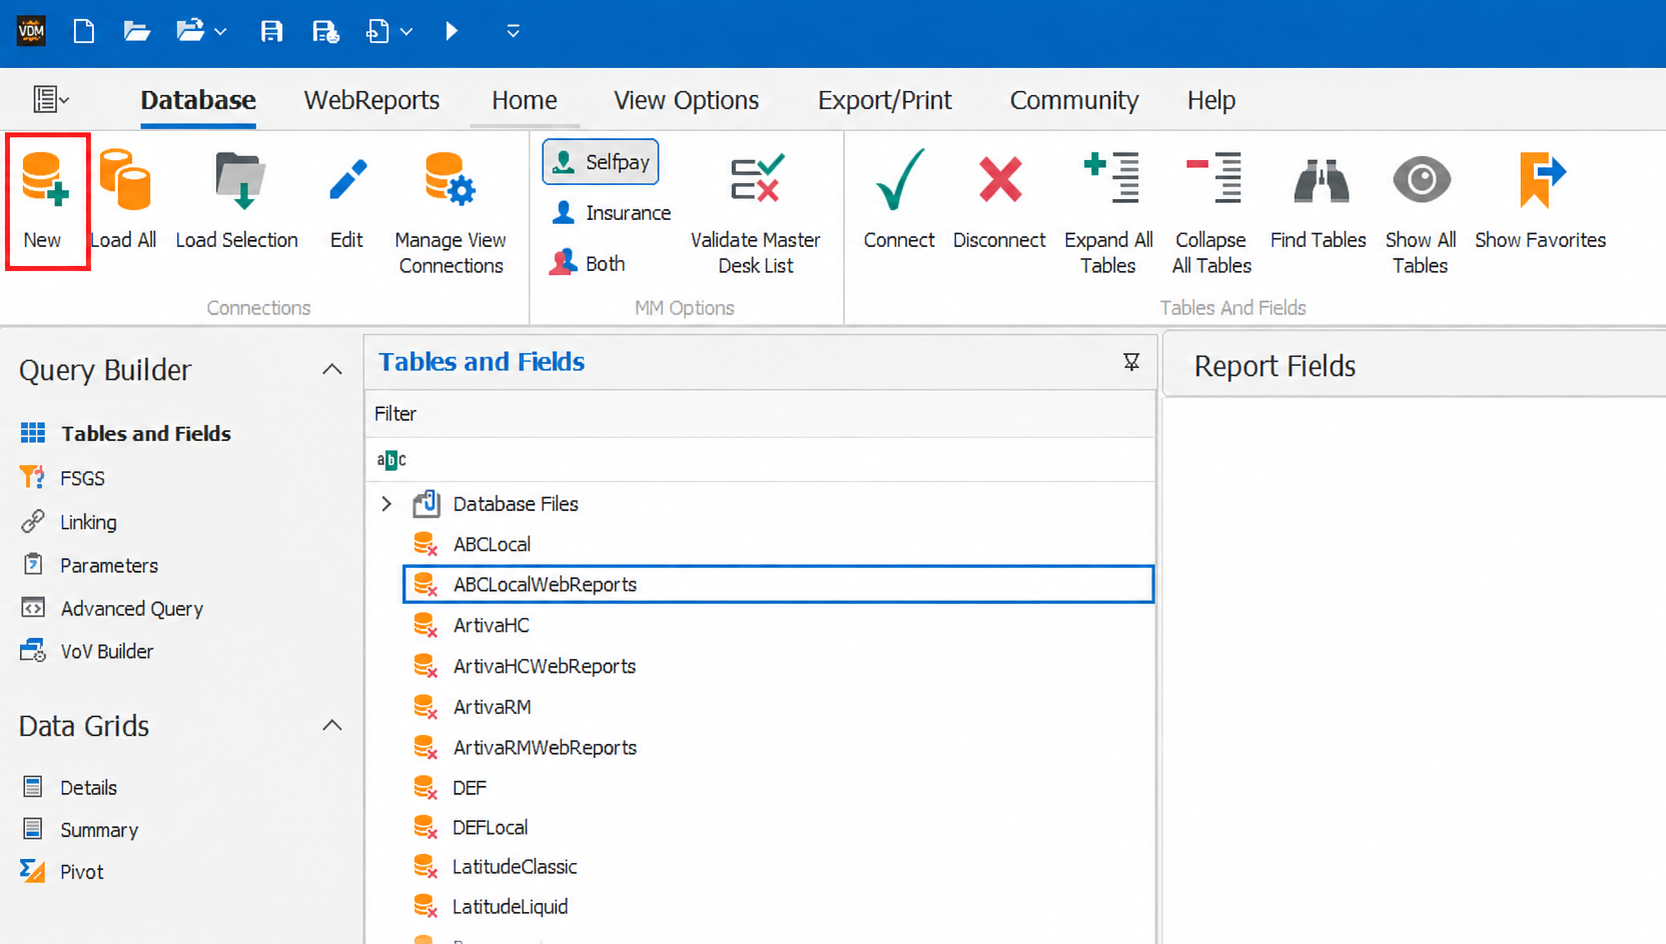
Task: Open the application menu button left of Database
Action: tap(51, 99)
